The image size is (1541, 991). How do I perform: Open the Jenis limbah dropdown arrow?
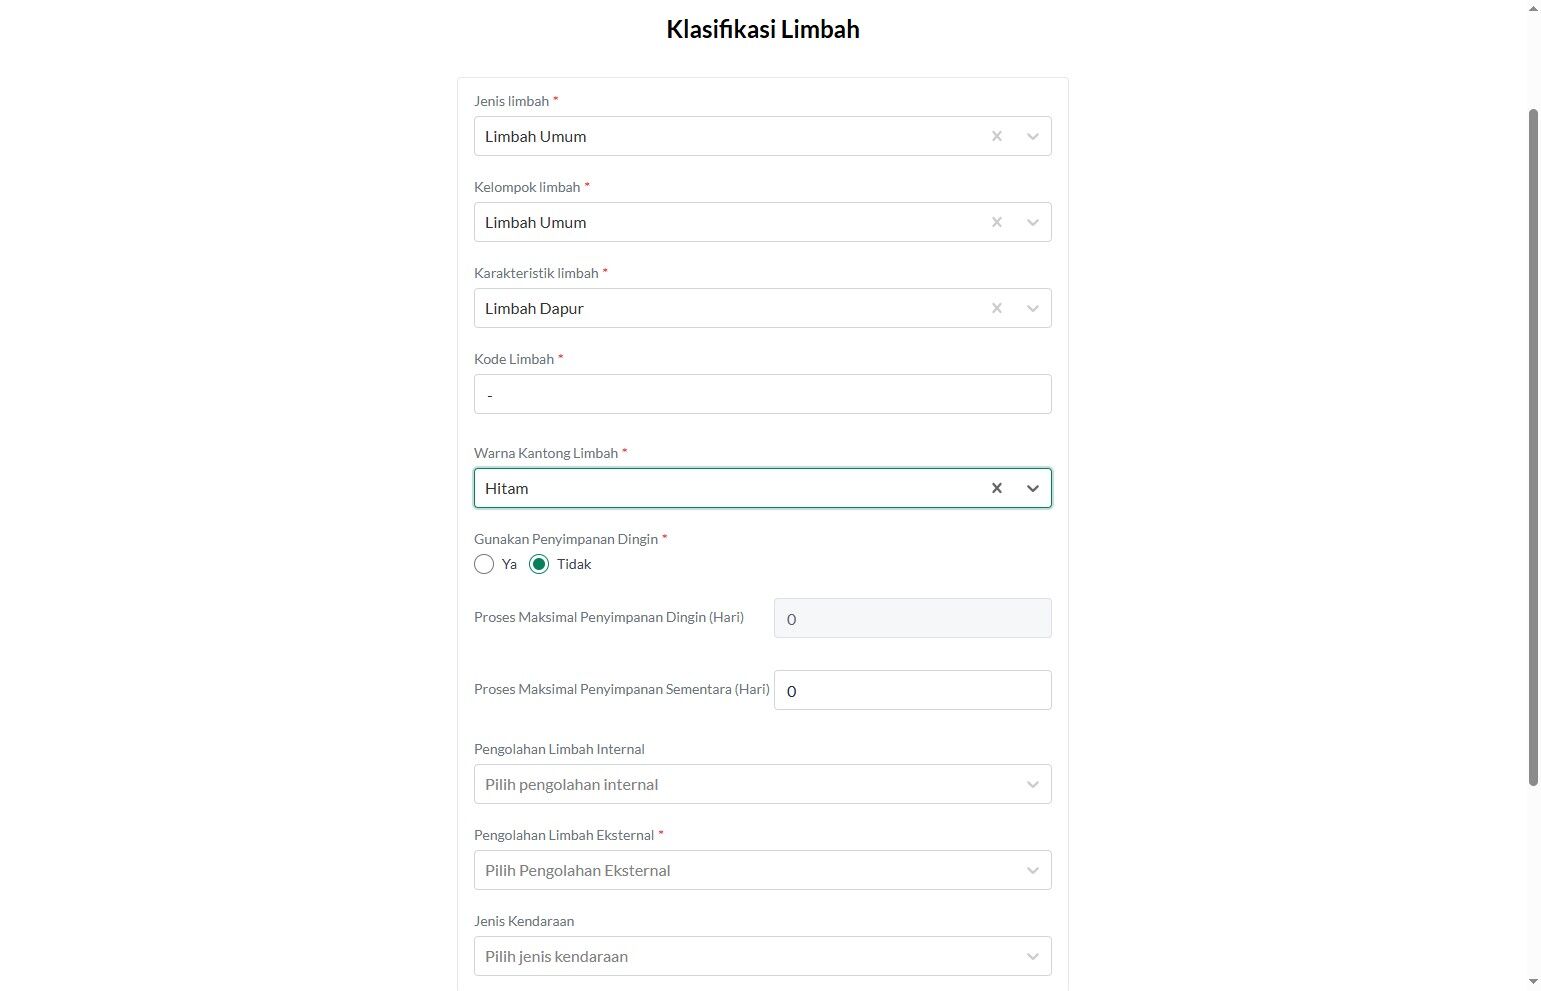click(x=1032, y=136)
